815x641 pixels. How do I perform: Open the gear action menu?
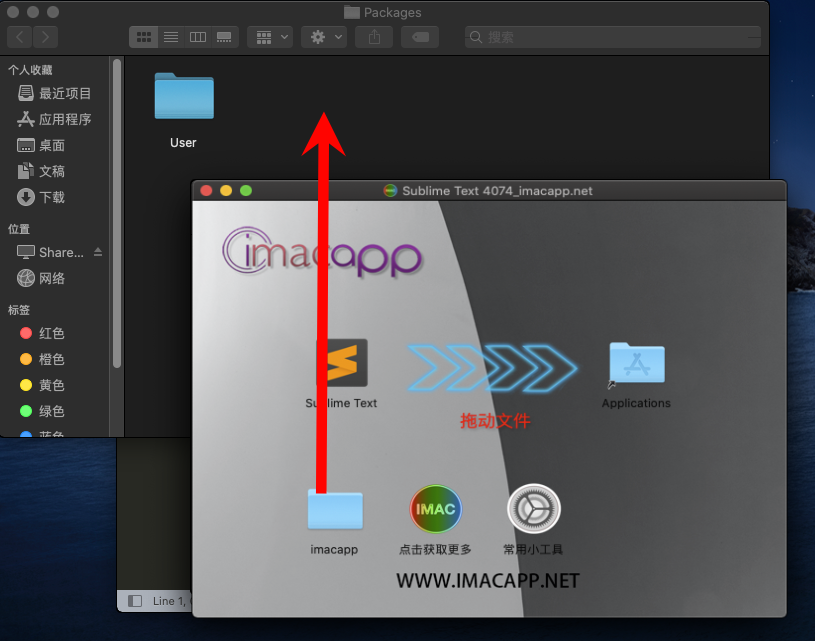click(x=324, y=37)
